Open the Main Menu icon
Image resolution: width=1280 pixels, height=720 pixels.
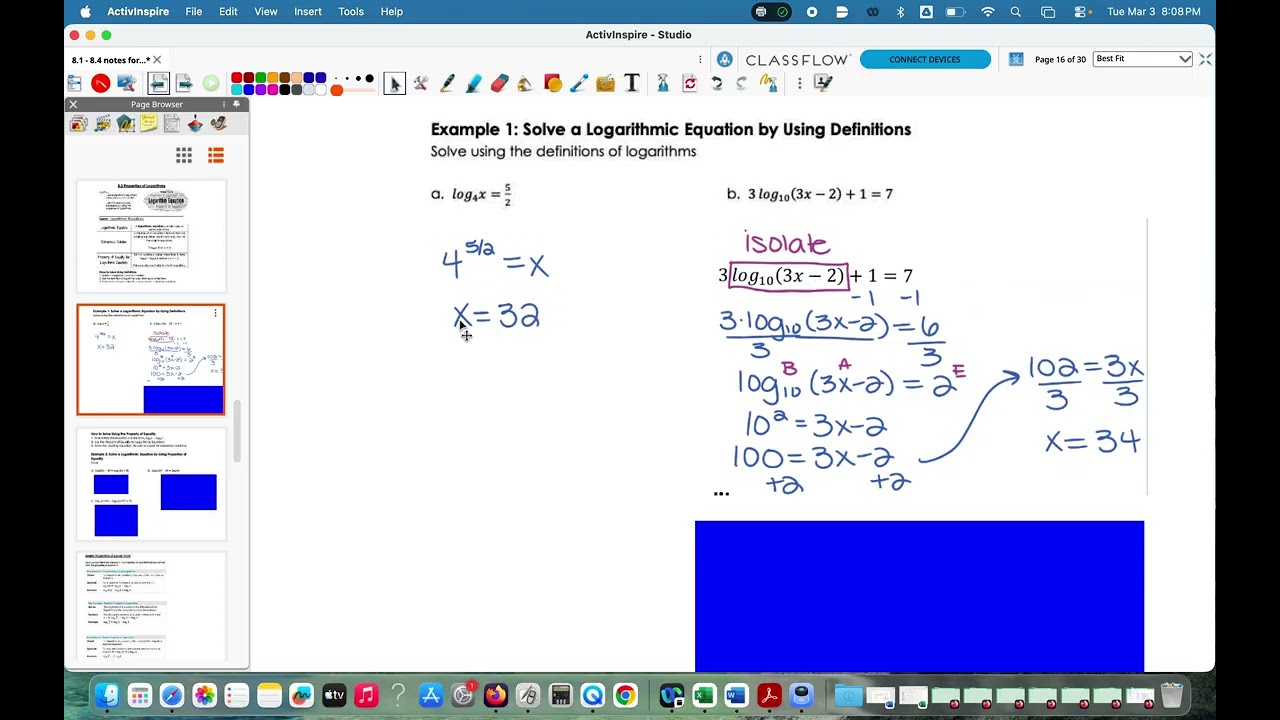75,84
